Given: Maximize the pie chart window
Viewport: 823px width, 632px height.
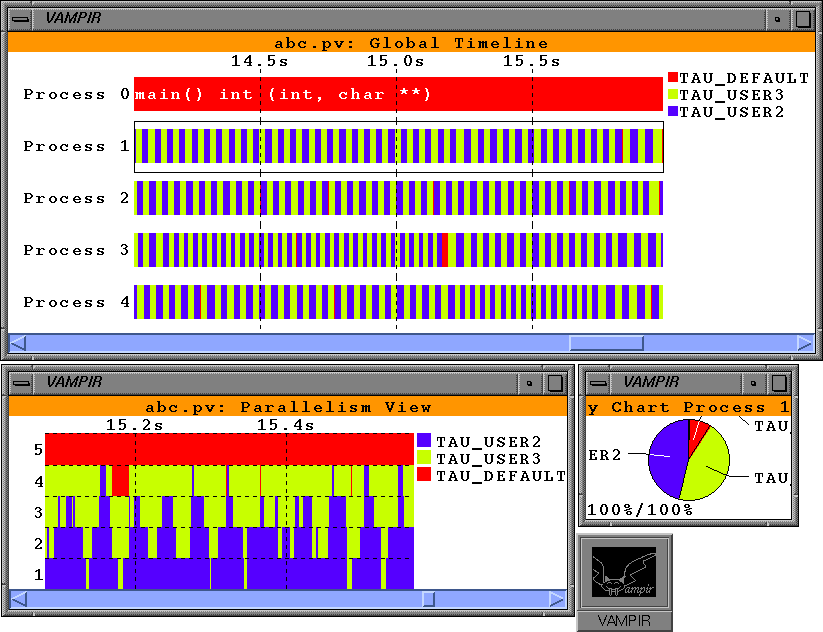Looking at the screenshot, I should pos(779,383).
